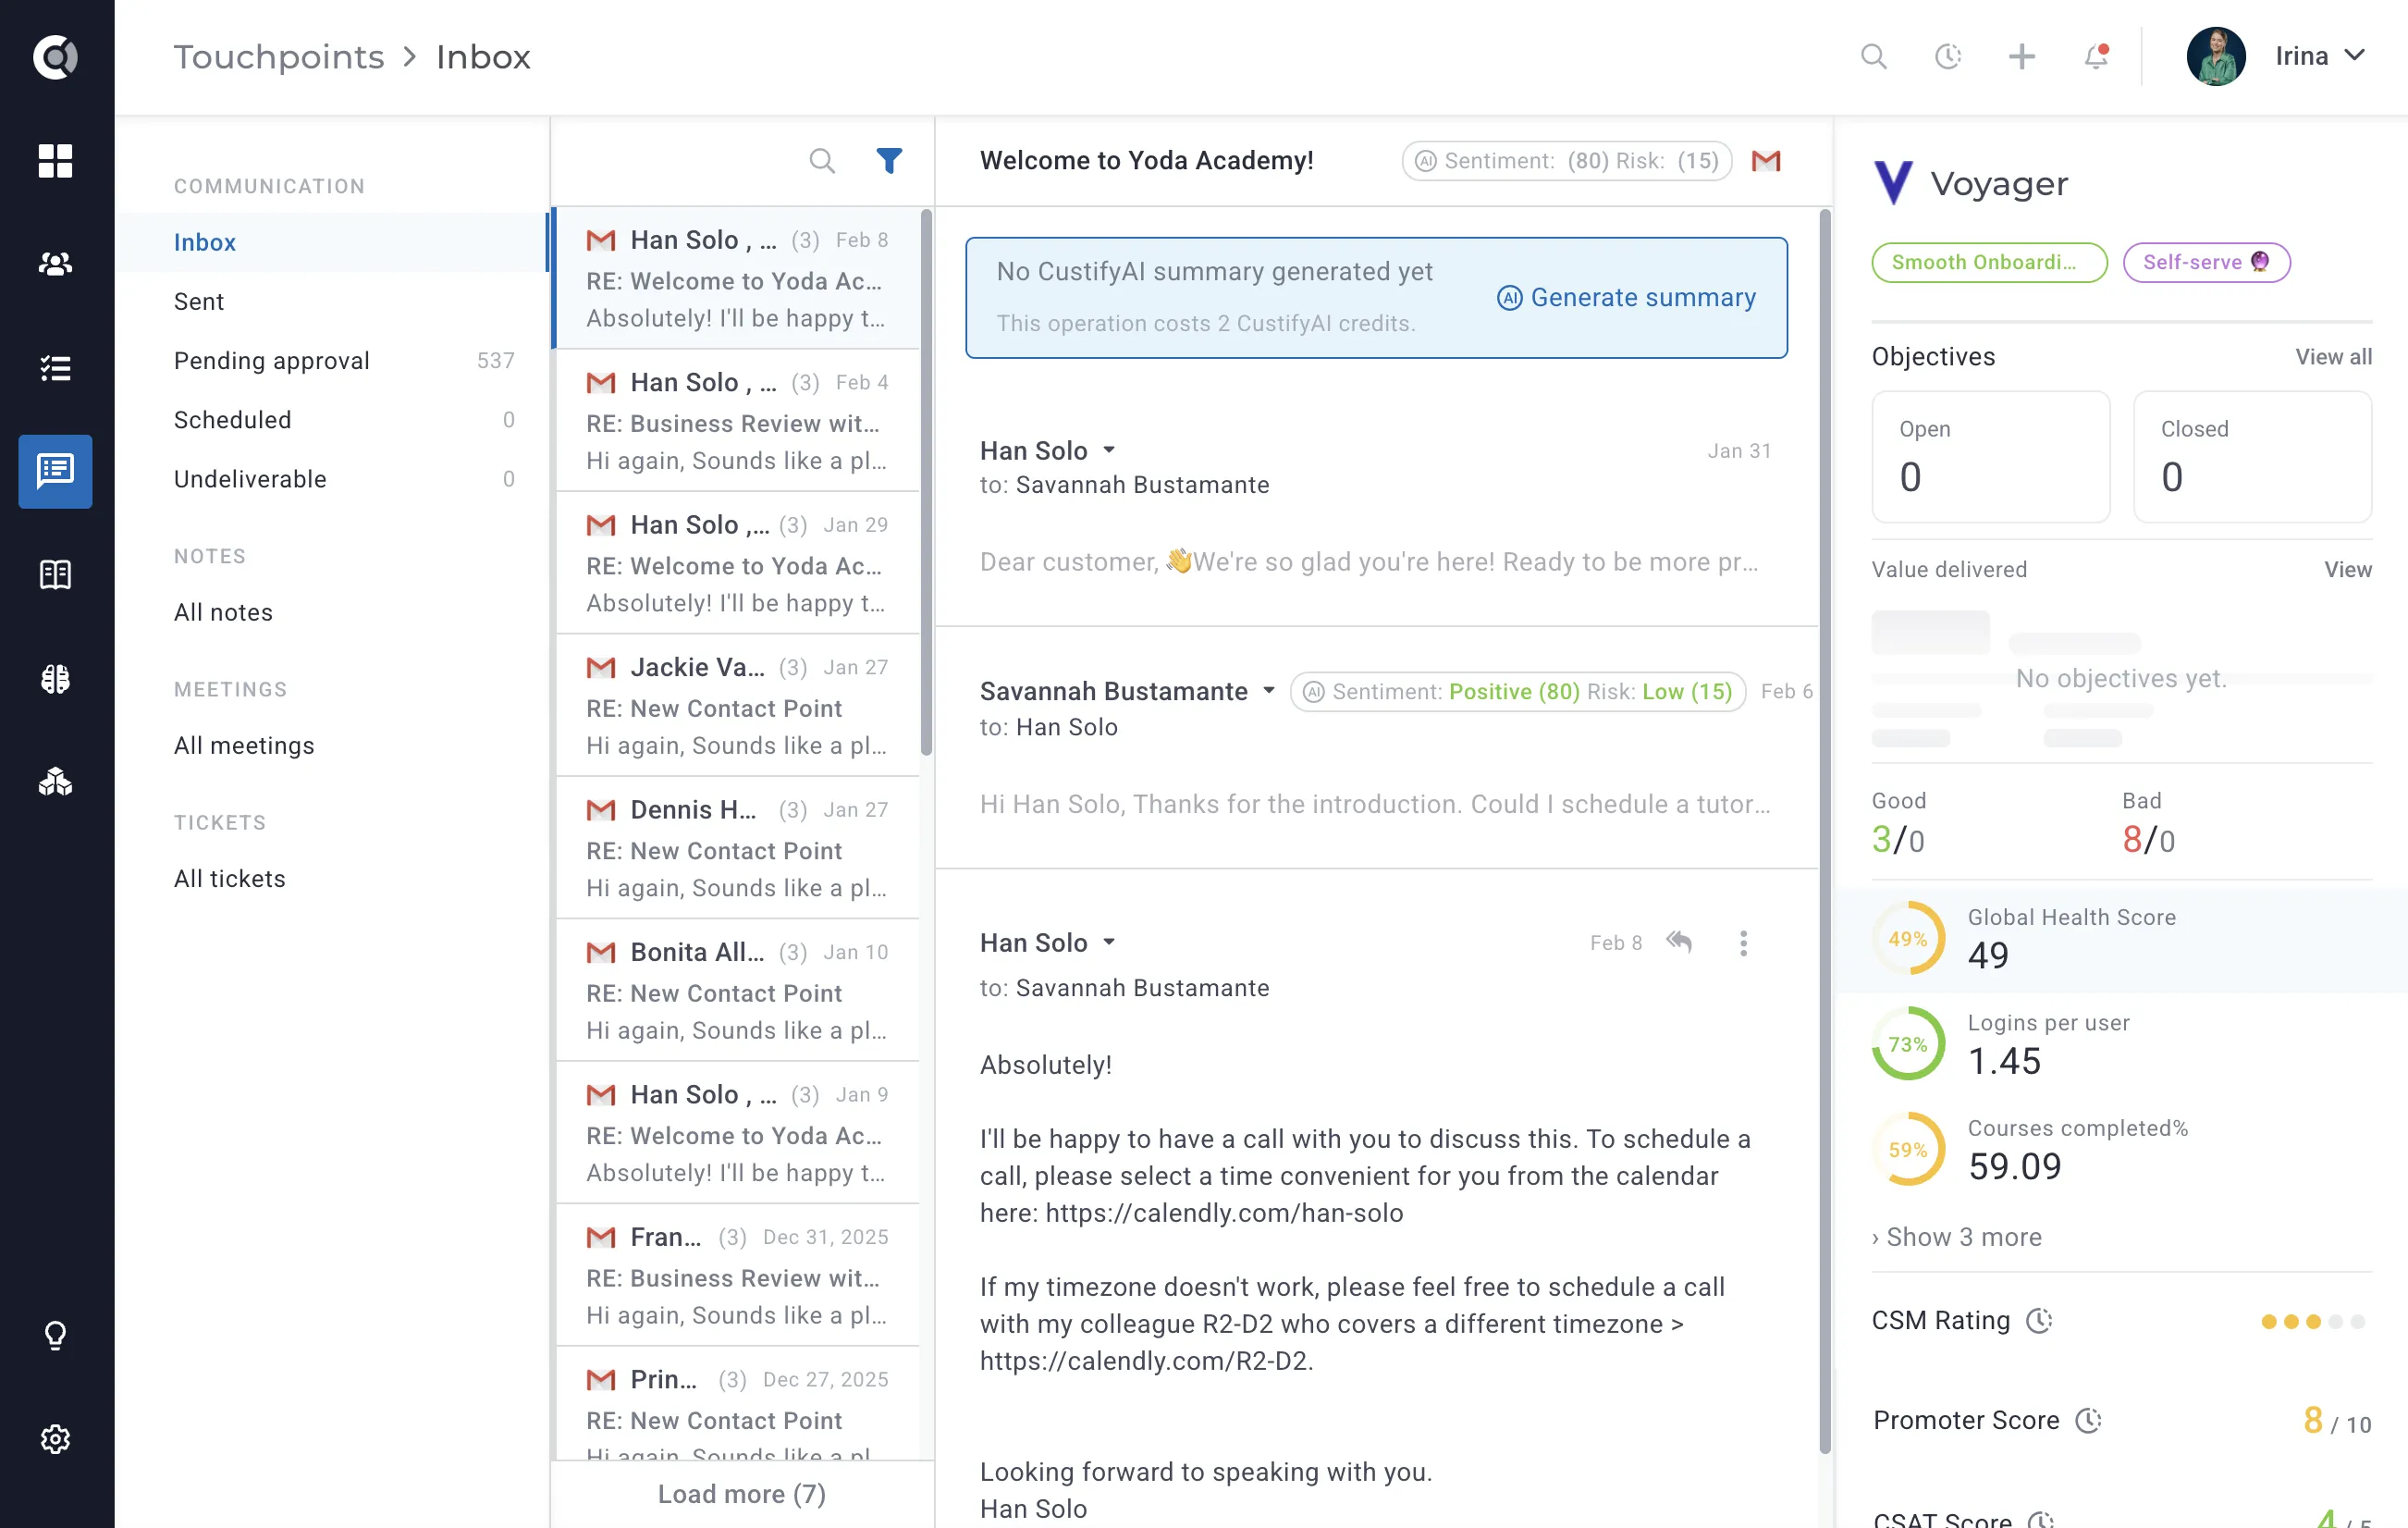Open the people/customers icon in sidebar

(55, 264)
